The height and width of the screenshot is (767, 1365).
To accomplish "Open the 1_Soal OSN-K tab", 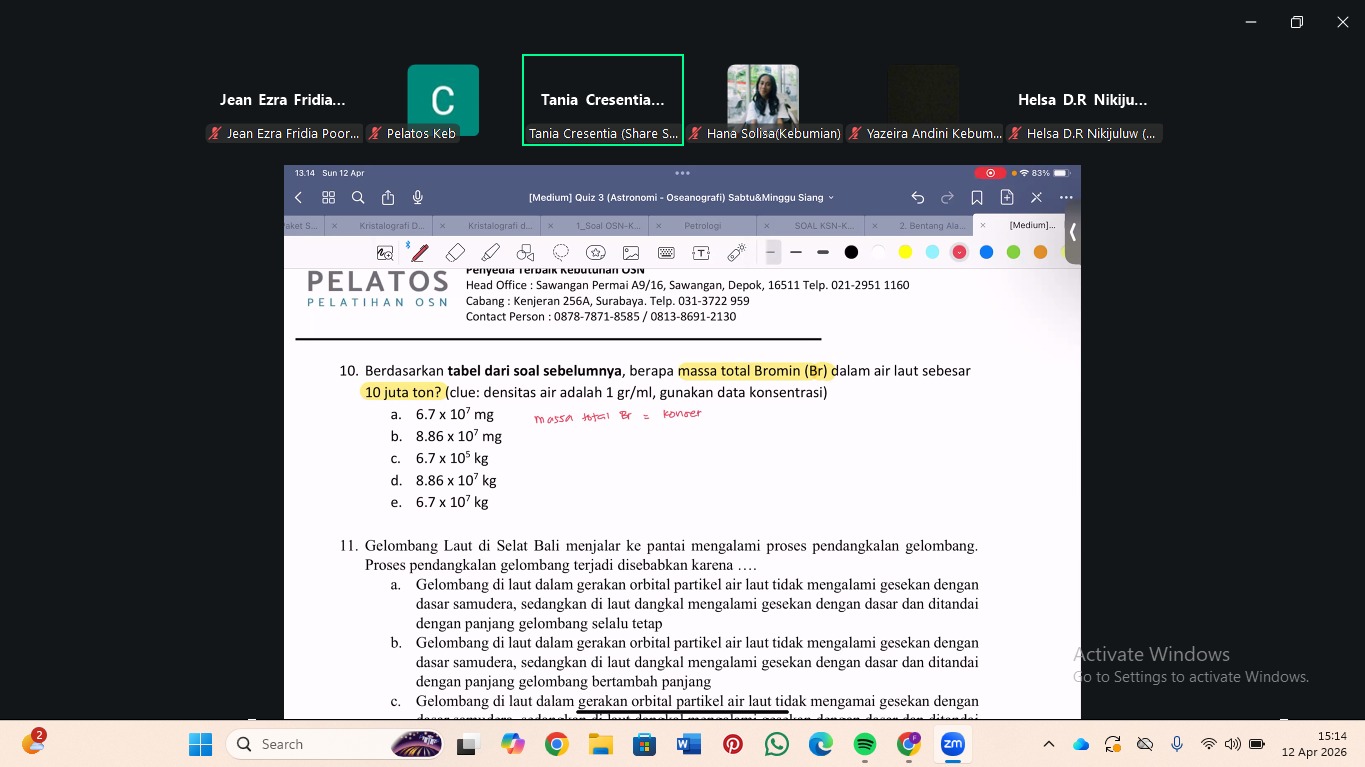I will [607, 226].
